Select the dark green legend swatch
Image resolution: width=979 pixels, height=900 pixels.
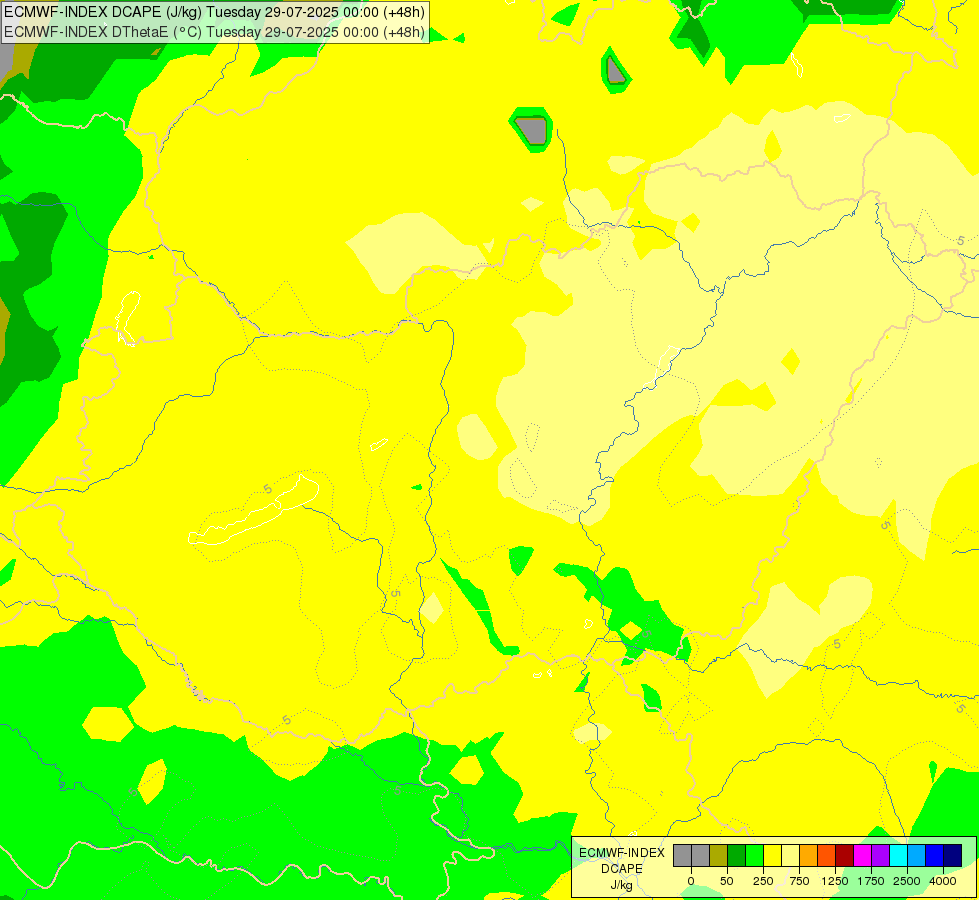736,856
